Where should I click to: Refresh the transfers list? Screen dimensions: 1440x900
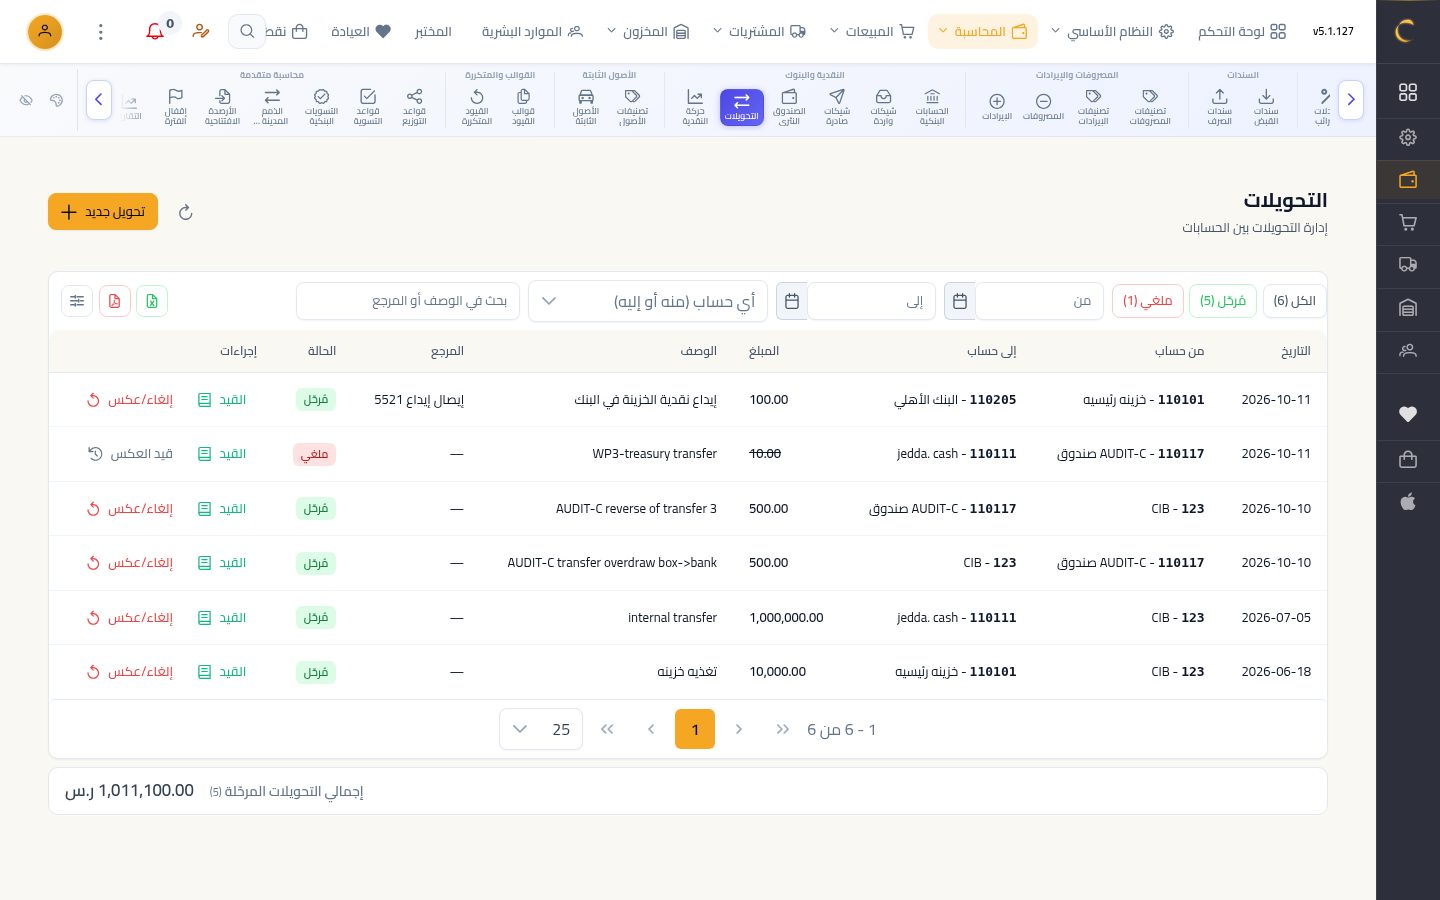point(185,212)
